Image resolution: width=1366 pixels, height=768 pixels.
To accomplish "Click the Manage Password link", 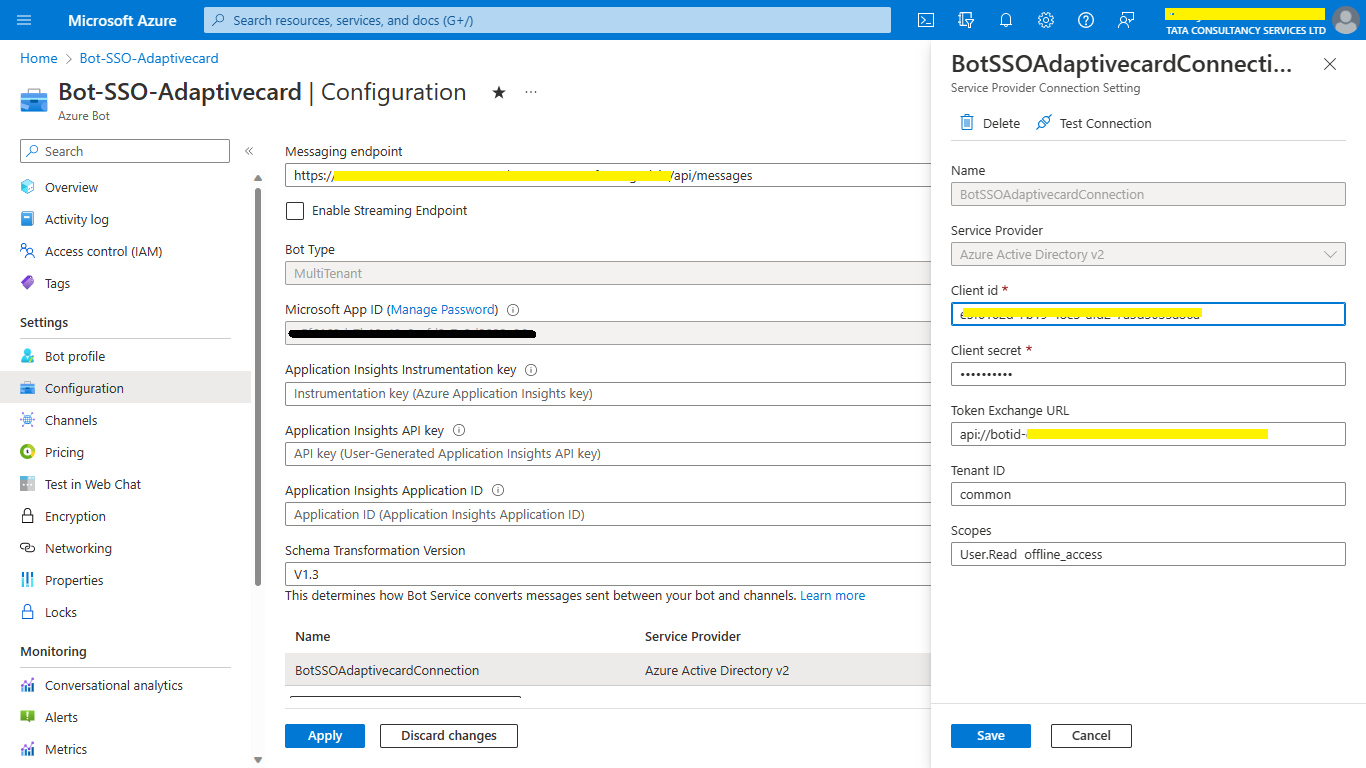I will click(442, 310).
